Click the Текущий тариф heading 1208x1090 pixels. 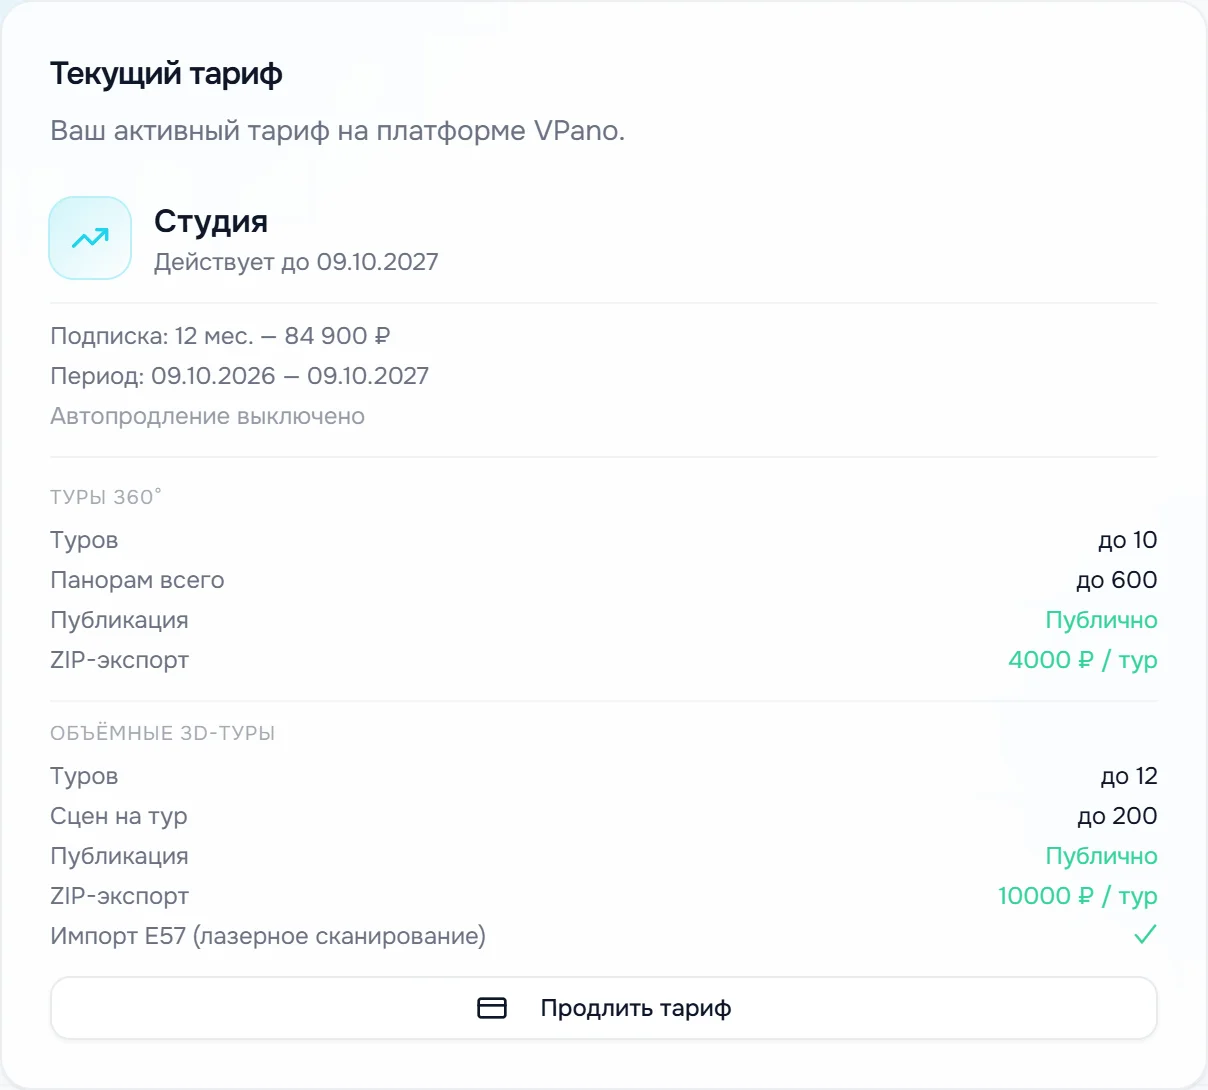166,74
